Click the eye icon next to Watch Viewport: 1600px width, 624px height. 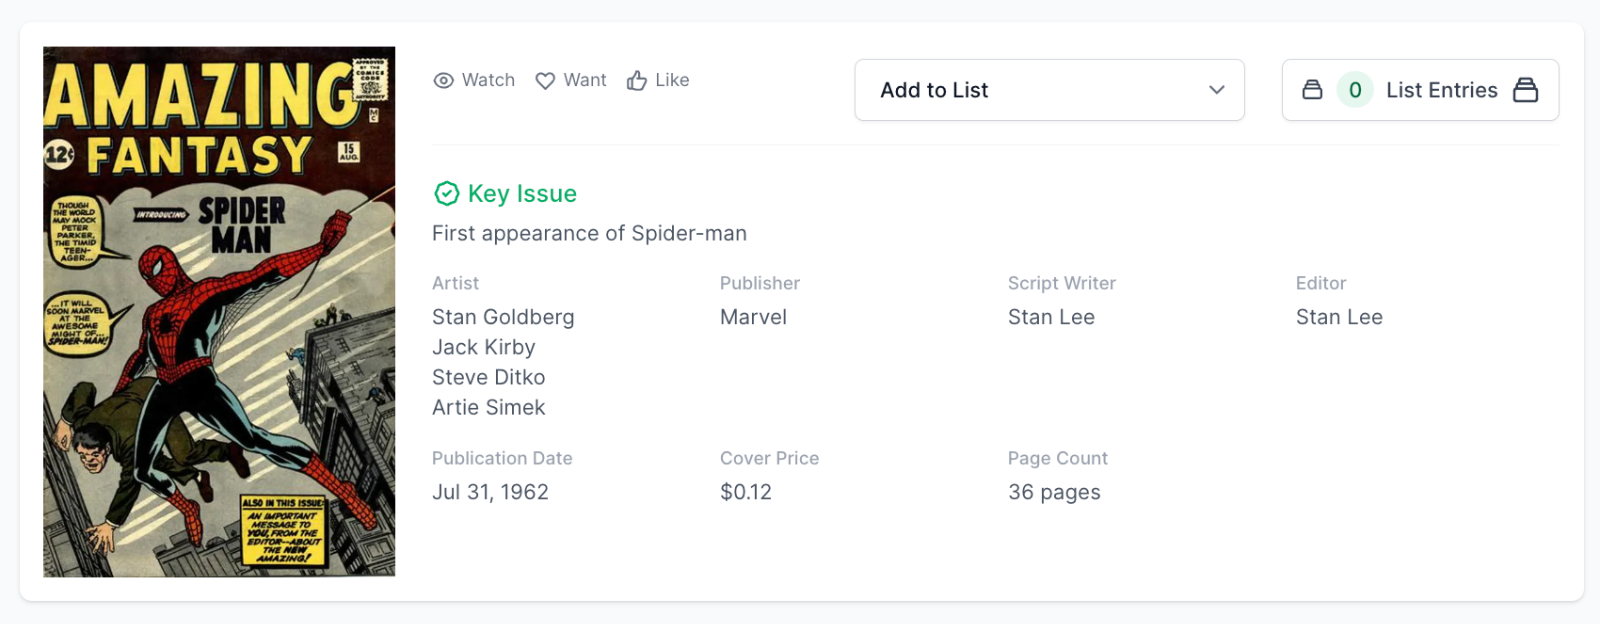[x=443, y=80]
